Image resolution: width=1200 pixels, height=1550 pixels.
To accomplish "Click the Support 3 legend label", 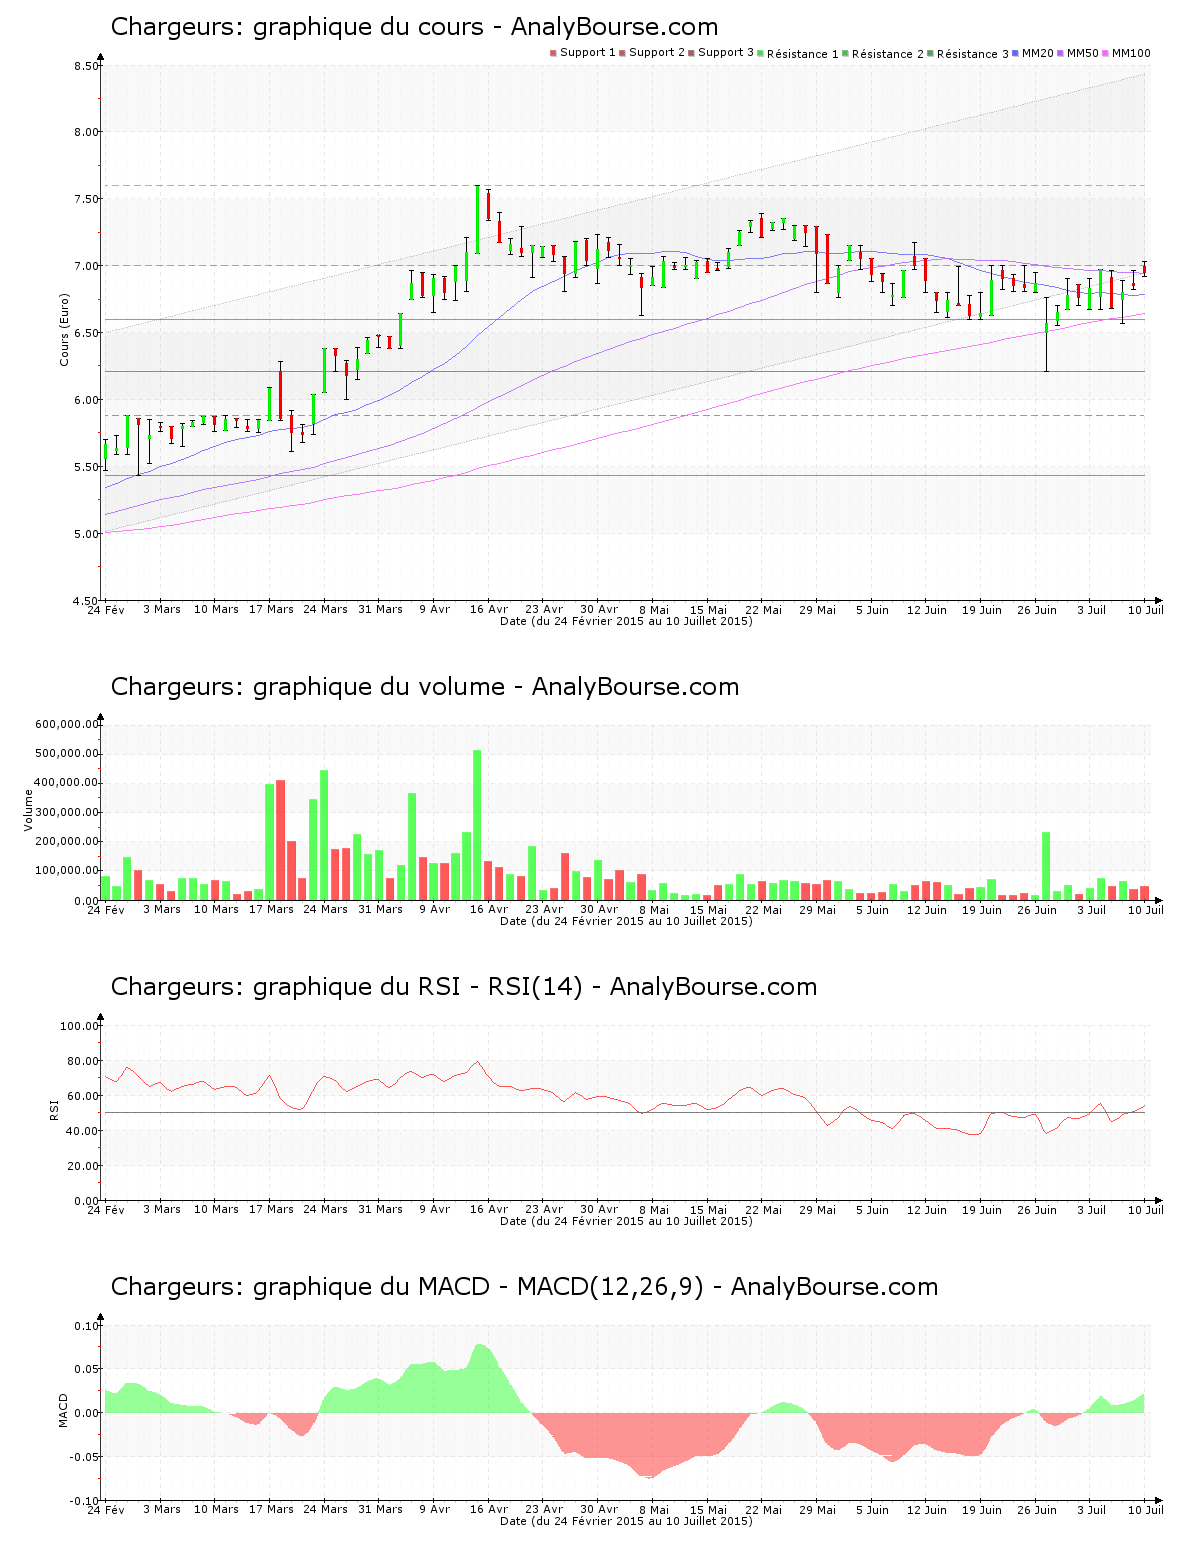I will click(x=726, y=53).
